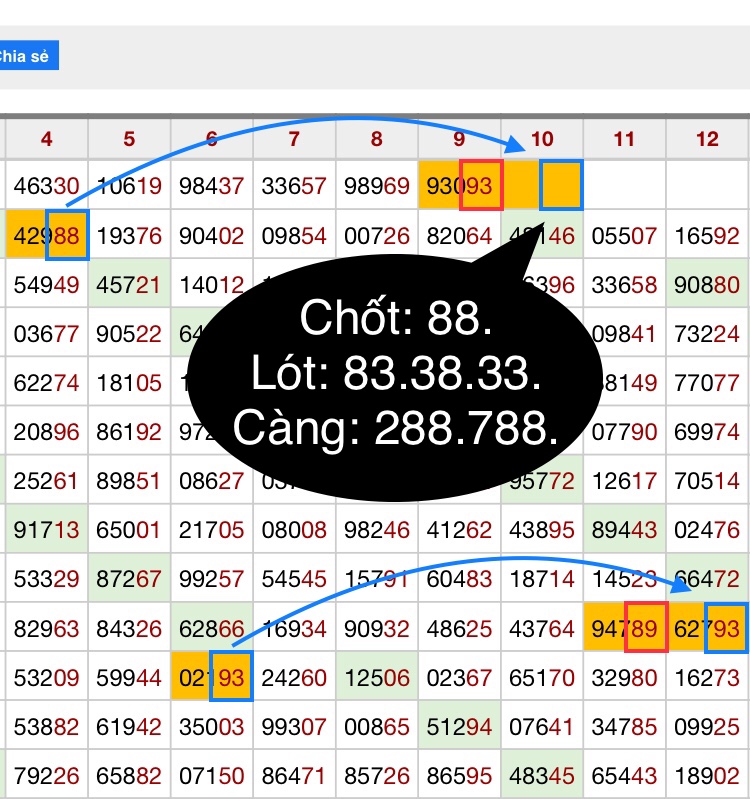Click the green shaded cell 45721
This screenshot has height=799, width=750.
point(129,285)
